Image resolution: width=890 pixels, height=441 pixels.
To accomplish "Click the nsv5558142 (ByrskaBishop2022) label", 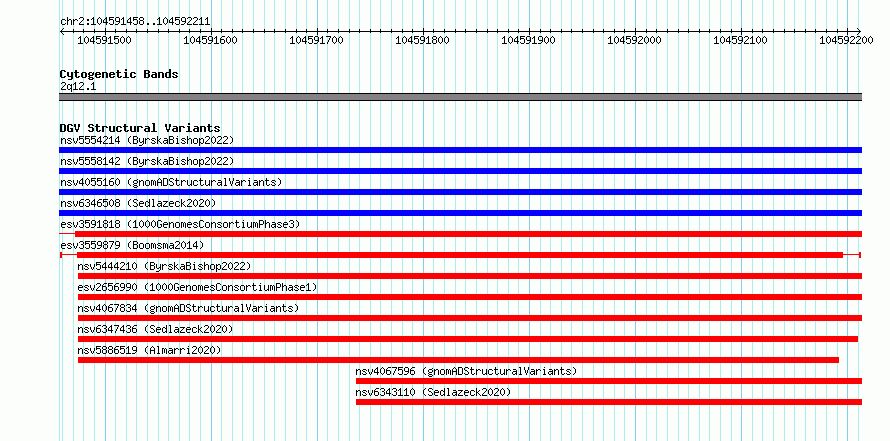I will (147, 161).
